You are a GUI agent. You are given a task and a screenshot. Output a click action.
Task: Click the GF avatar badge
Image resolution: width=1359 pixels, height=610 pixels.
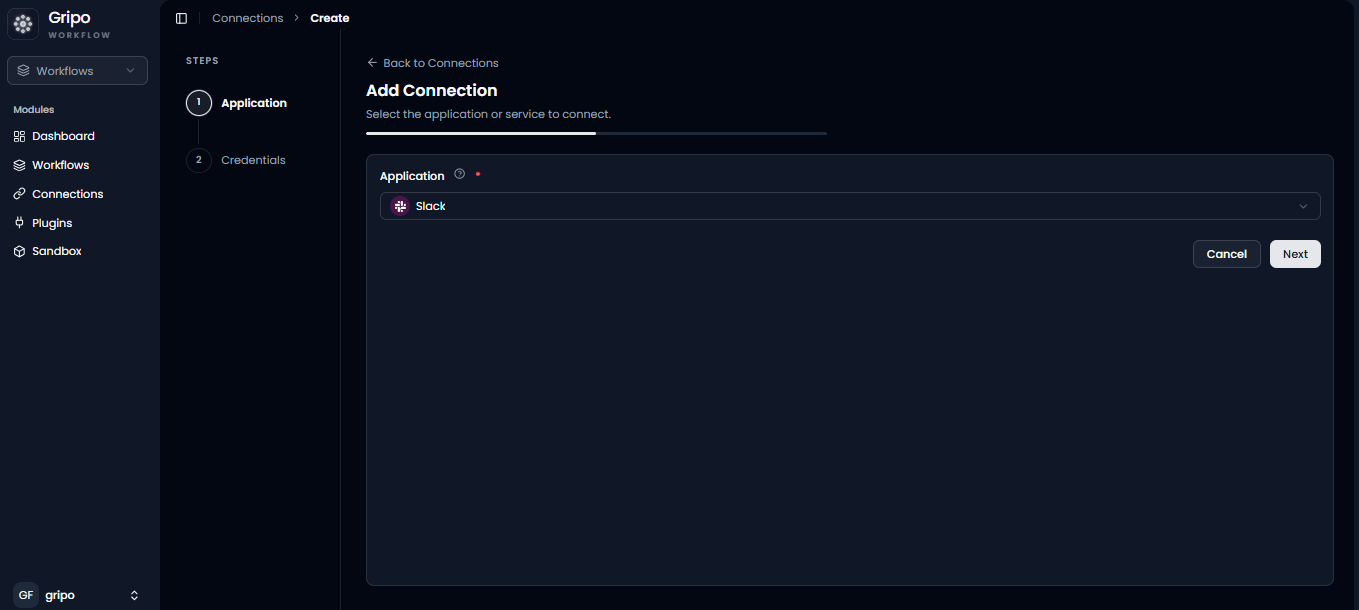26,595
